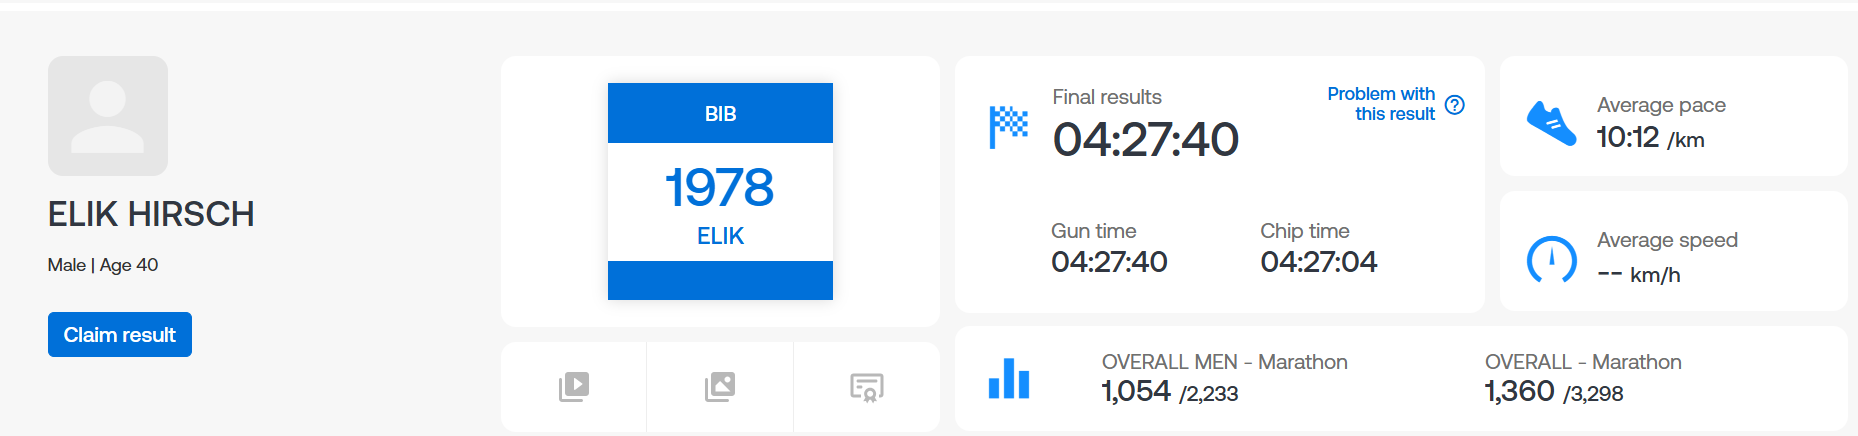
Task: Click the profile avatar placeholder
Action: pyautogui.click(x=108, y=116)
